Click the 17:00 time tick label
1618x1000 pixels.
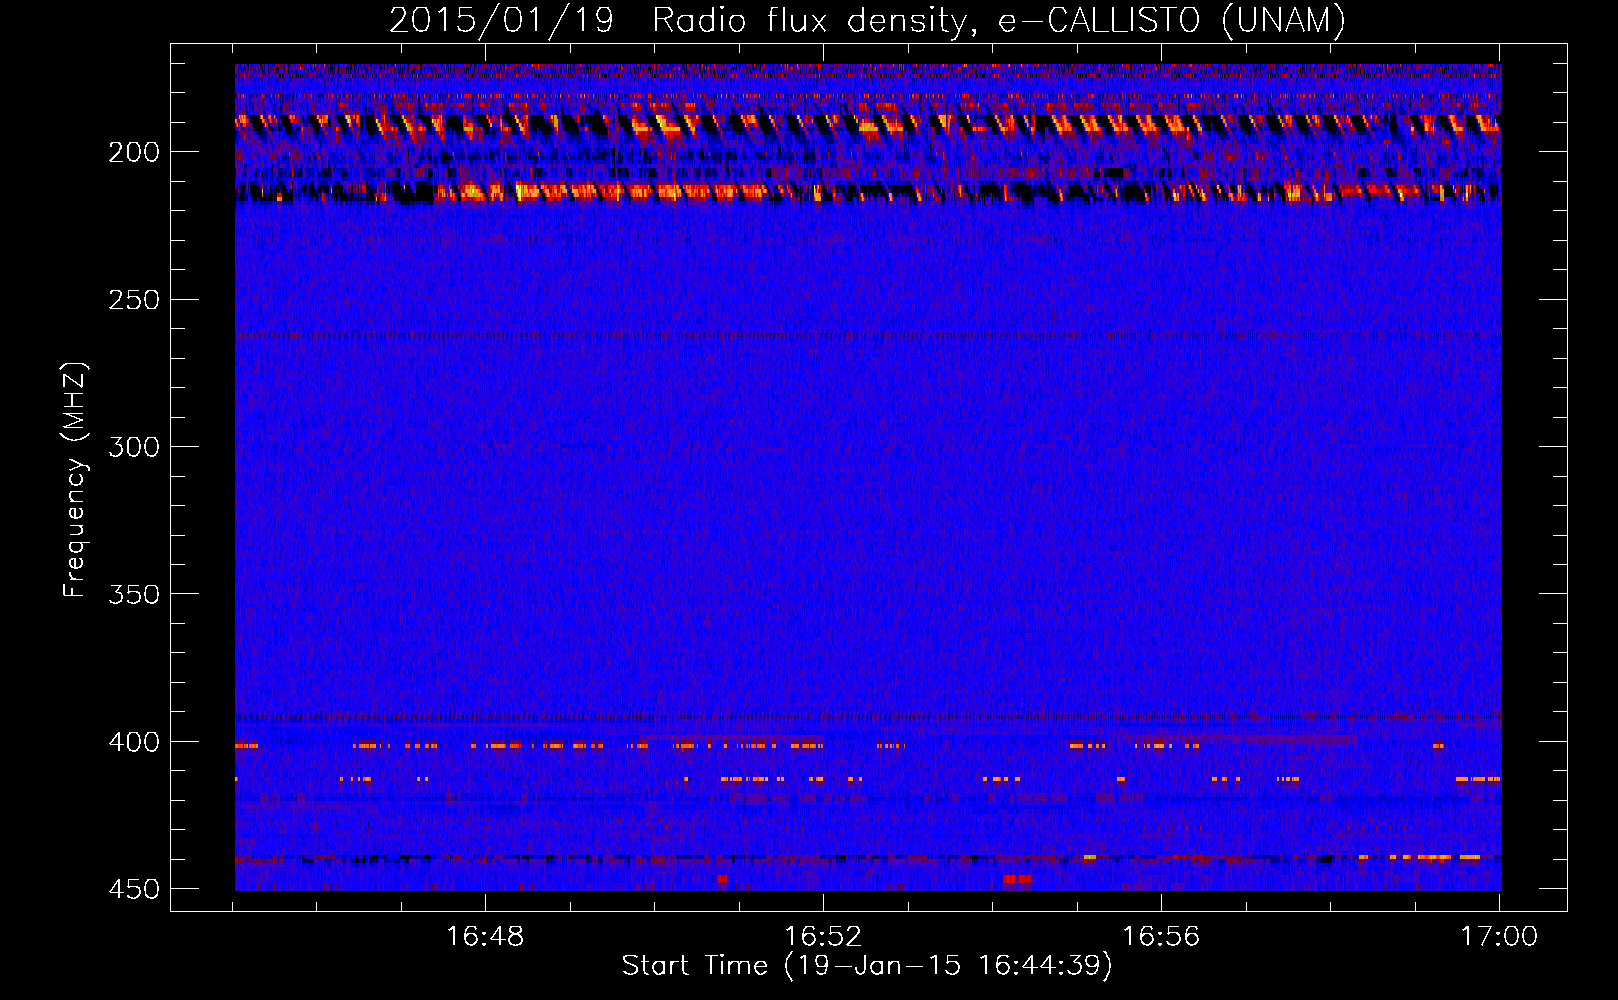pos(1499,936)
